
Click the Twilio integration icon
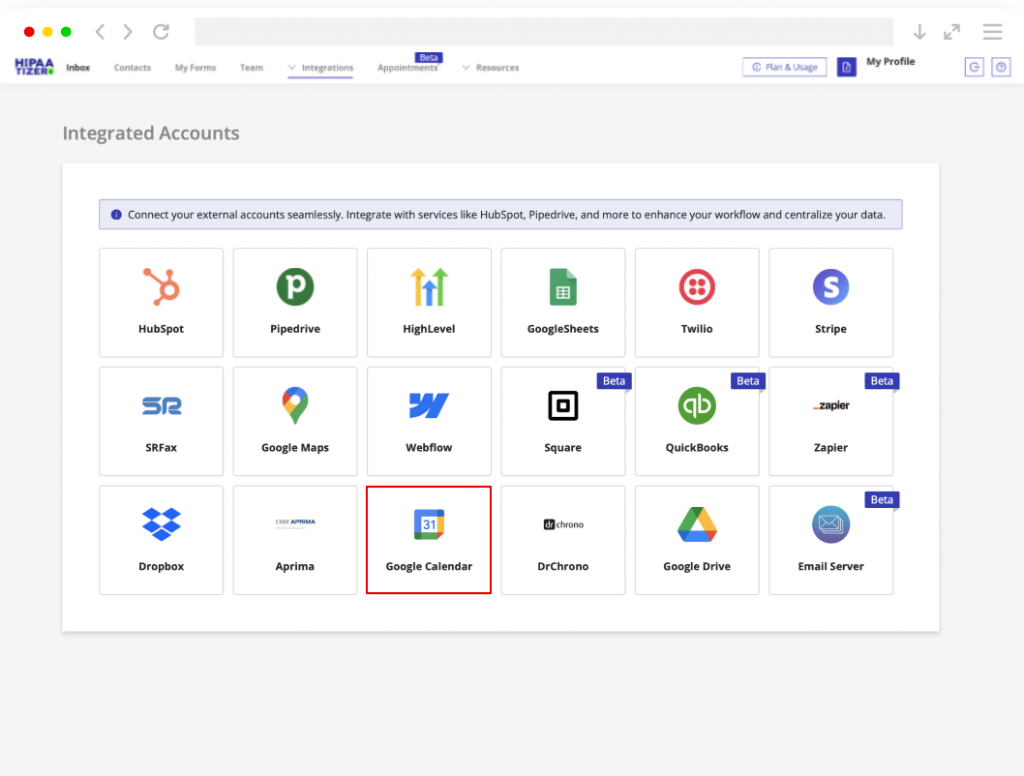[x=697, y=287]
